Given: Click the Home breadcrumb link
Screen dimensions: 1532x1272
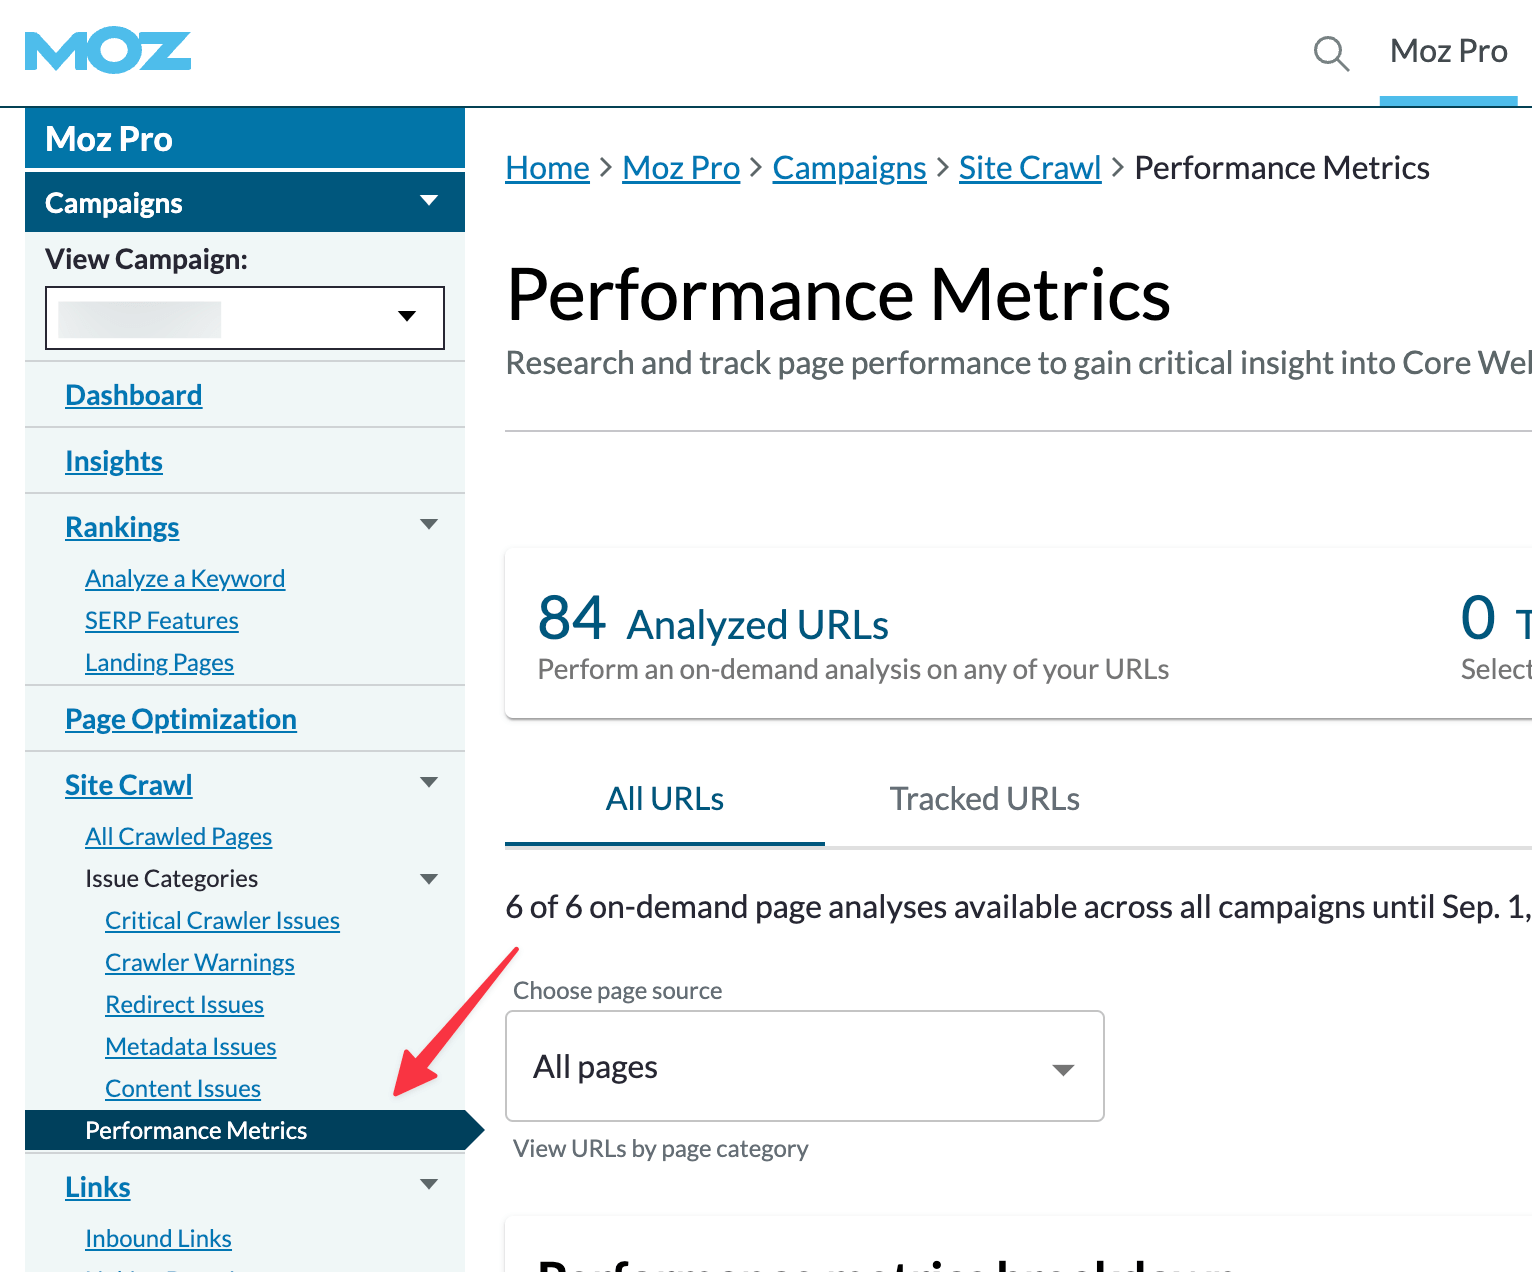Looking at the screenshot, I should click(548, 168).
